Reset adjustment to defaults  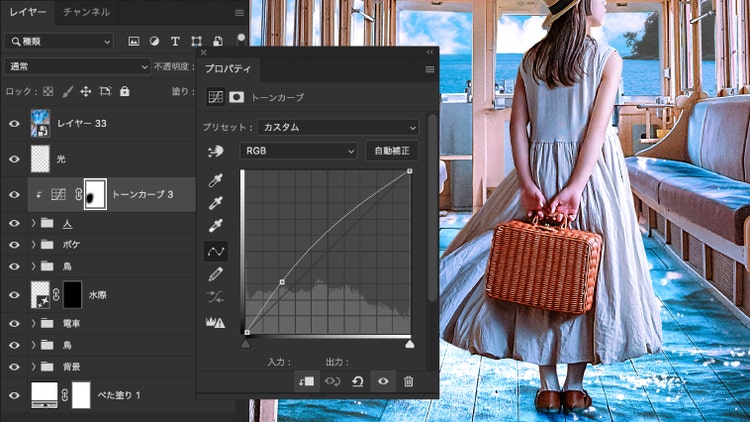click(357, 381)
